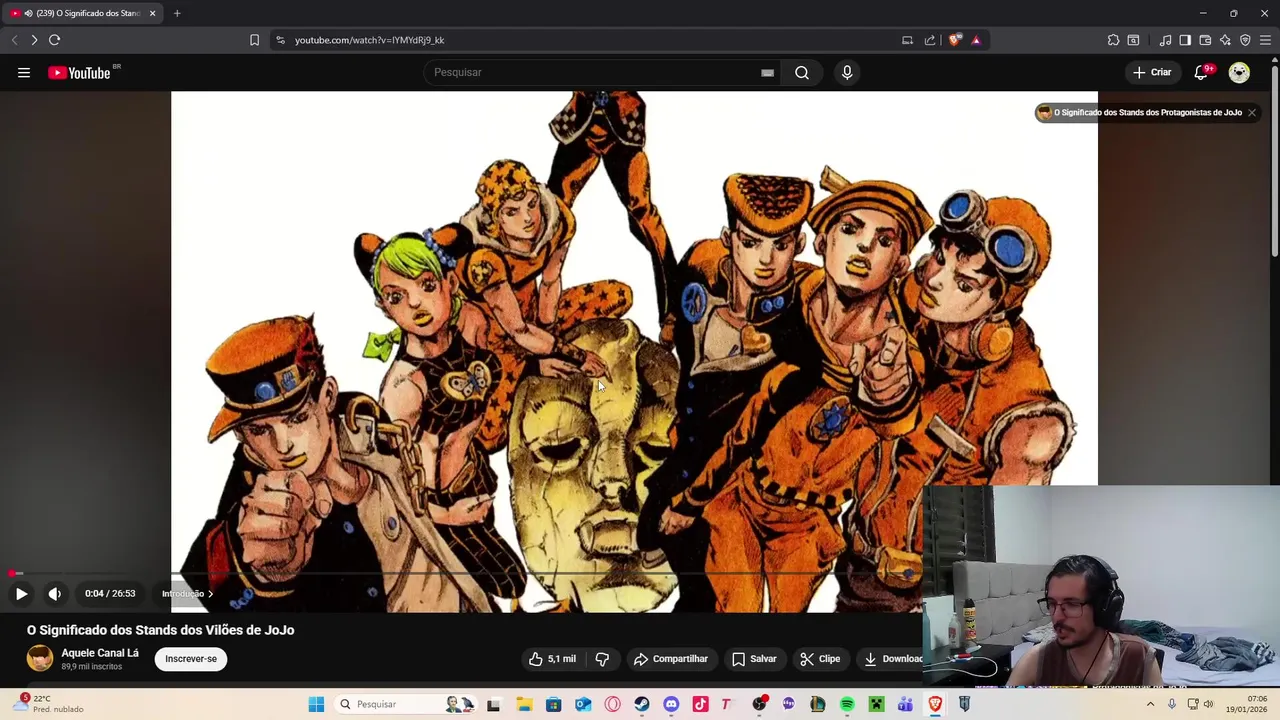Open Spotify from the taskbar
The height and width of the screenshot is (720, 1280).
pos(847,704)
